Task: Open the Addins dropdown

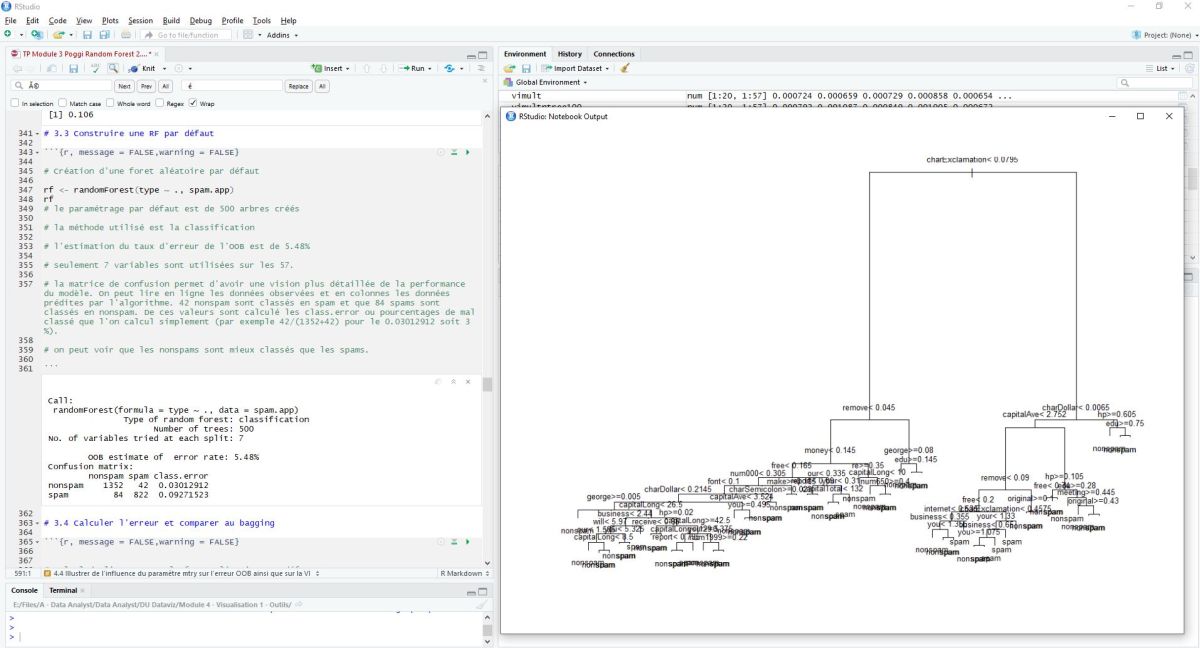Action: click(282, 35)
